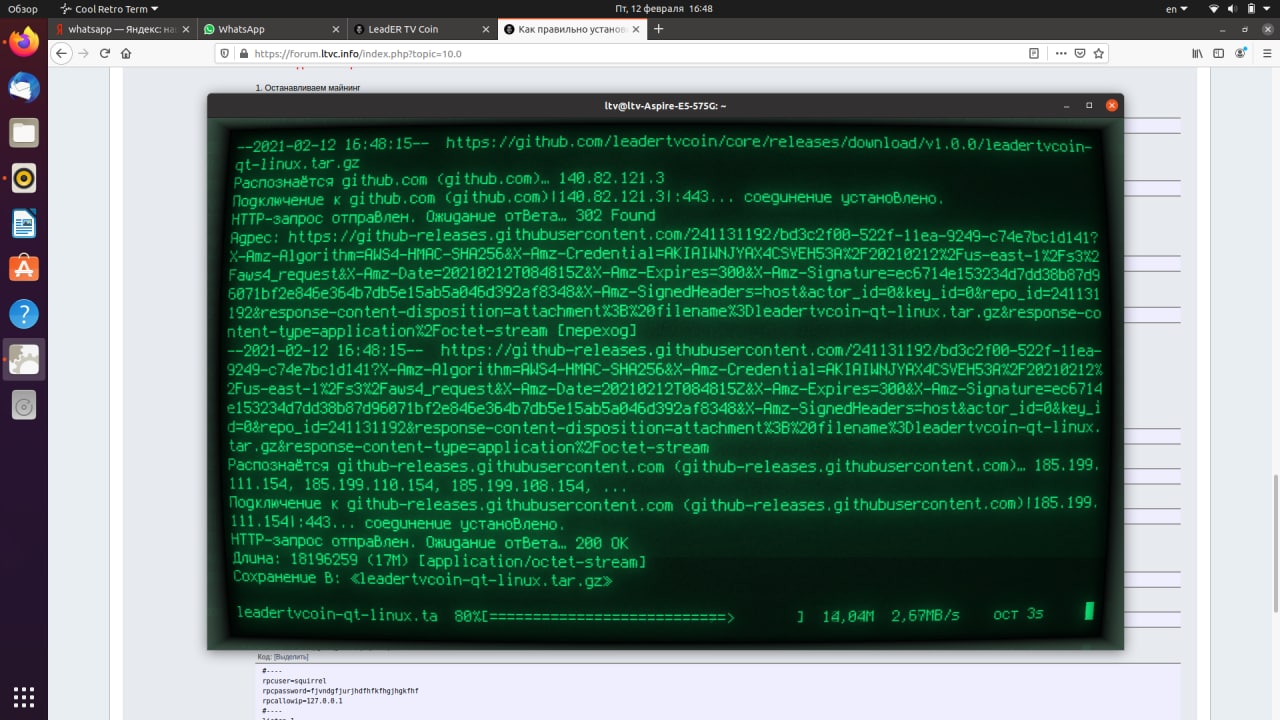Screen dimensions: 1280x720
Task: Open Ubuntu Software store from dock
Action: (24, 268)
